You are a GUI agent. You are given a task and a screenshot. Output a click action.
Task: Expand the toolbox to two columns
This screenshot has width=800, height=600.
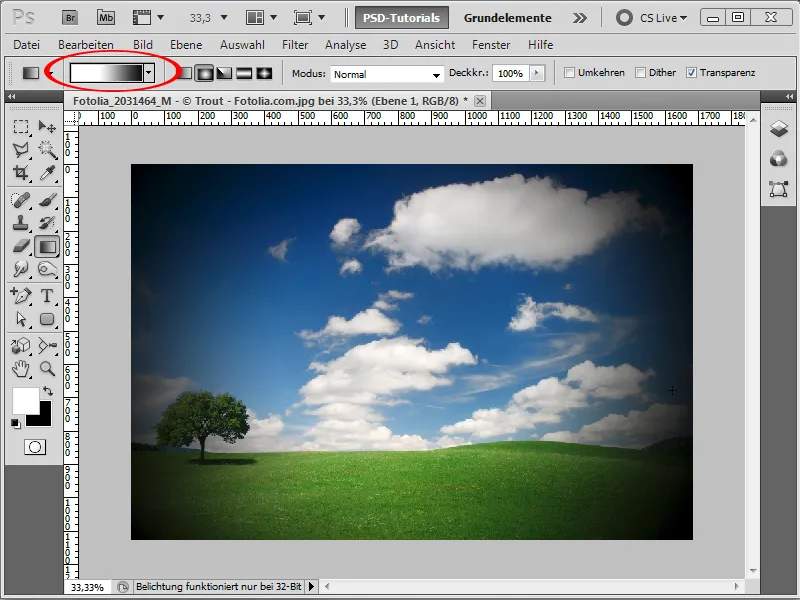click(x=11, y=96)
